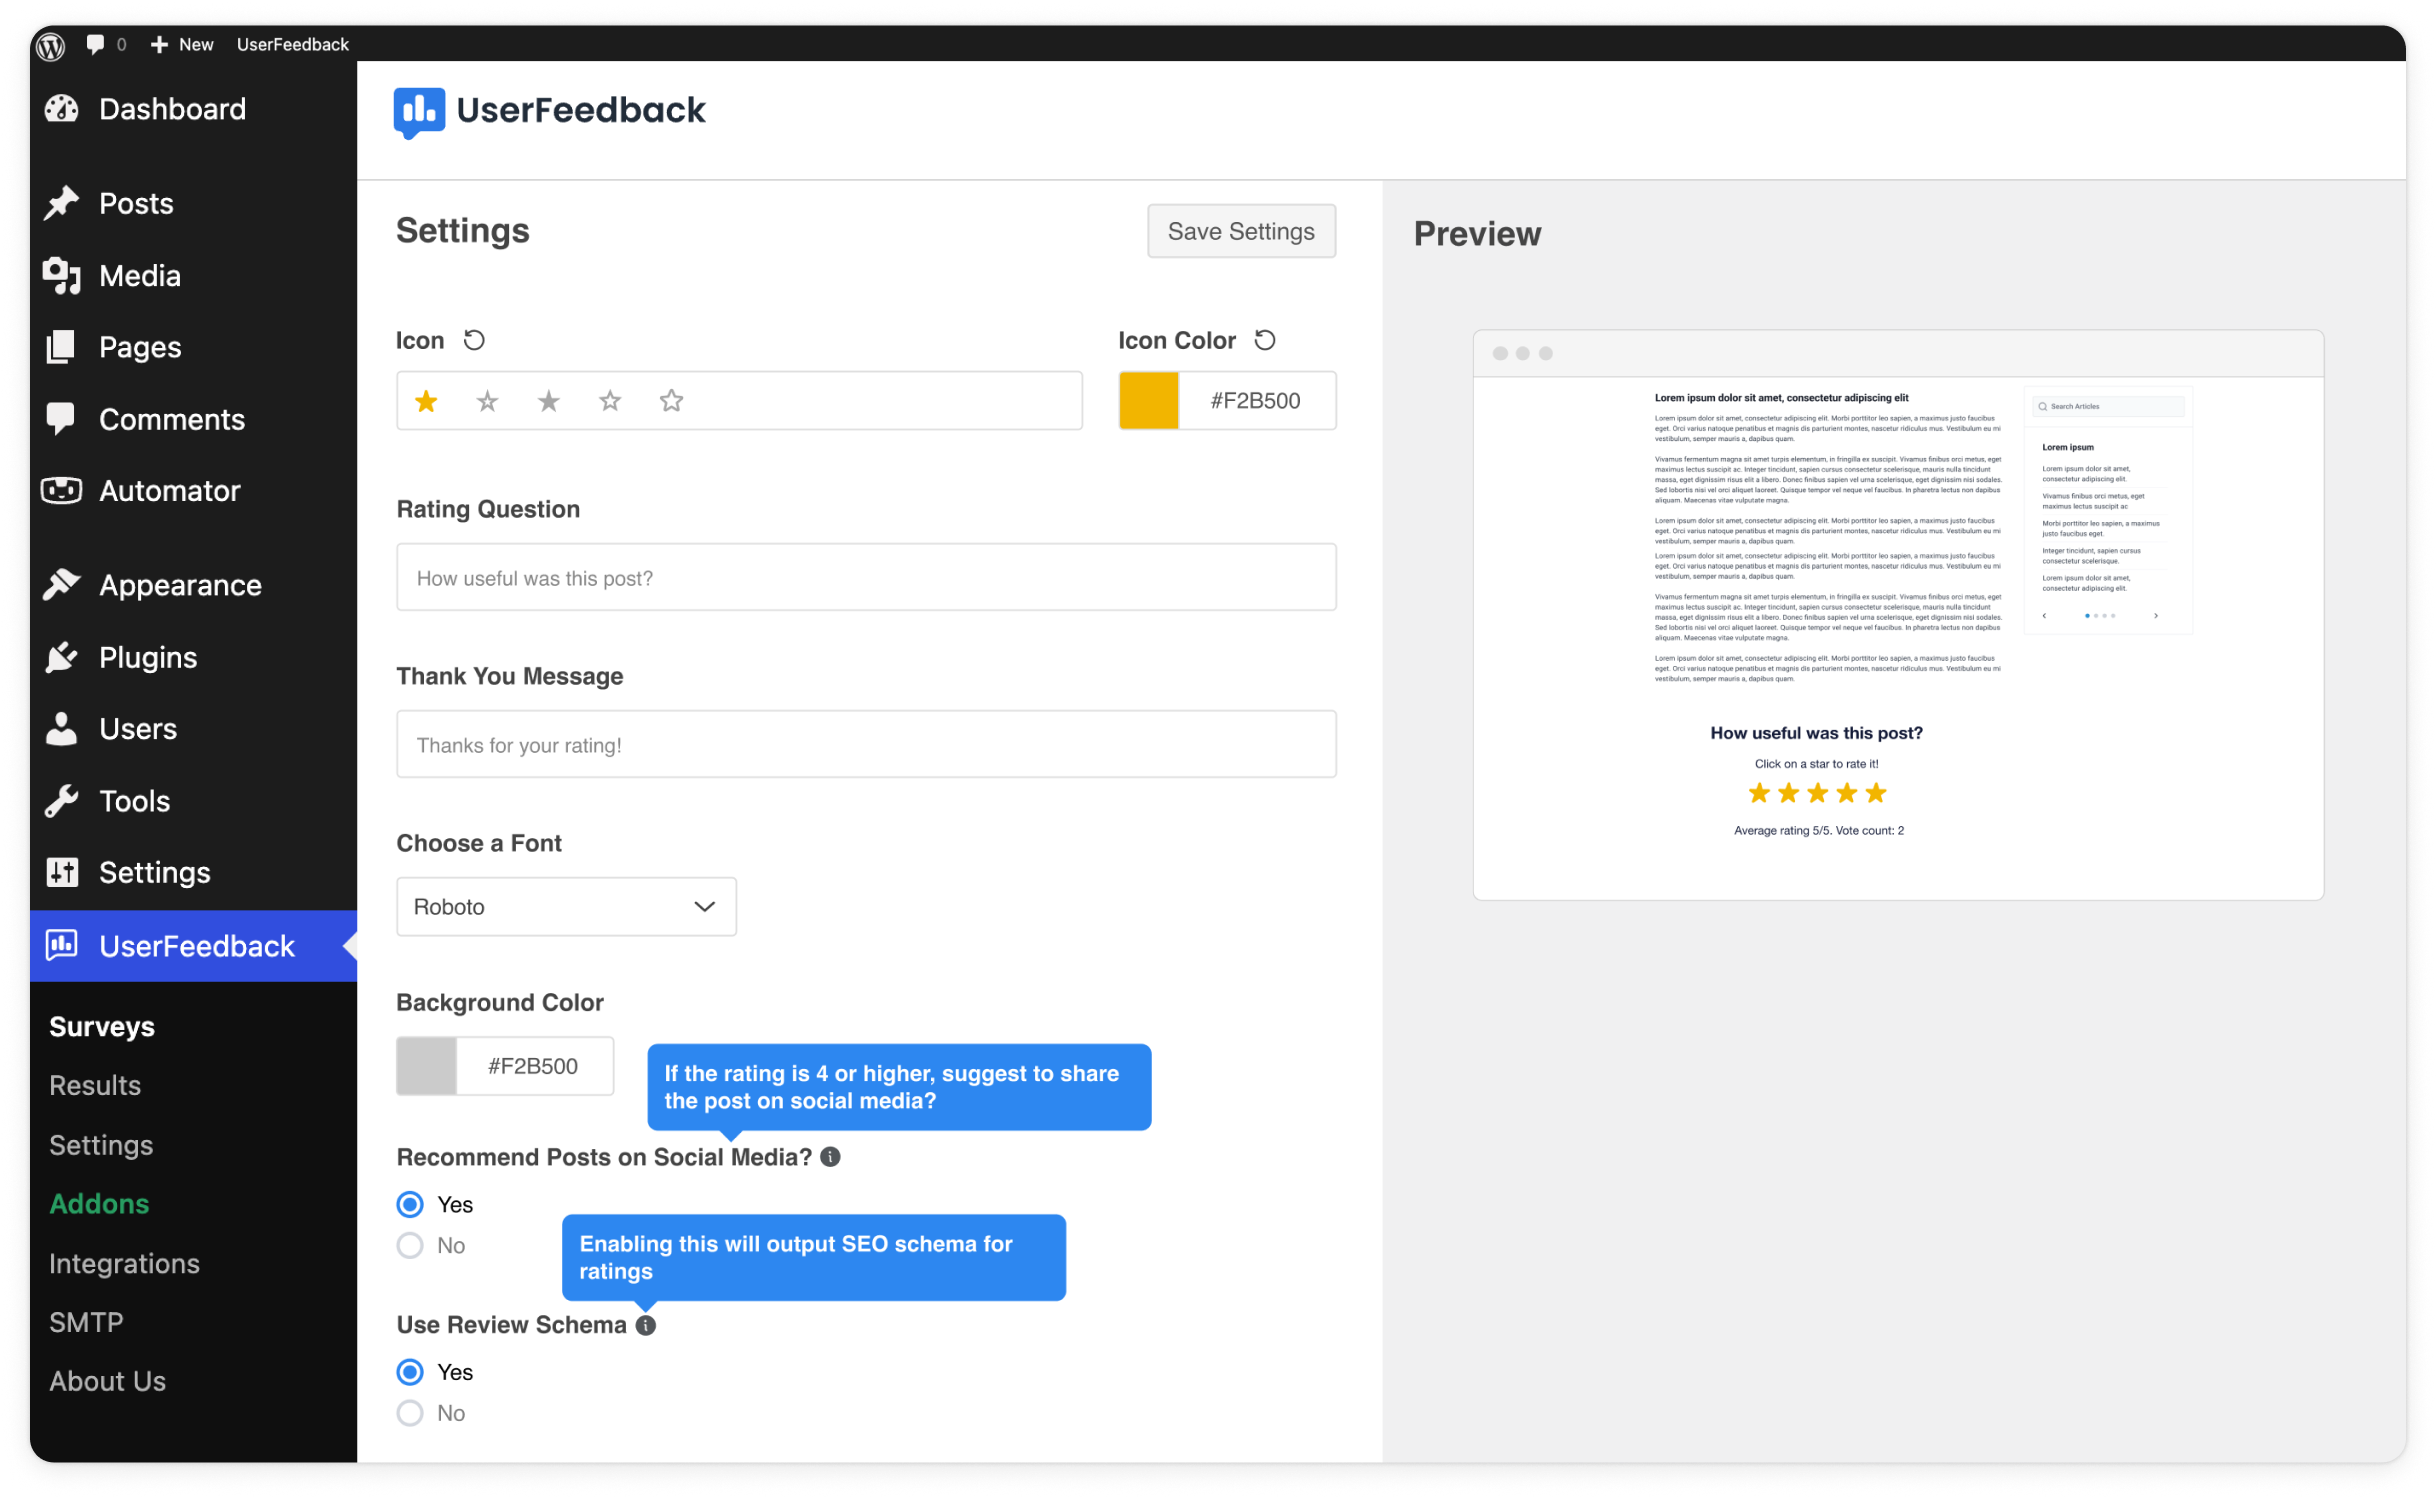
Task: Open the WordPress dashboard via the W logo
Action: point(51,44)
